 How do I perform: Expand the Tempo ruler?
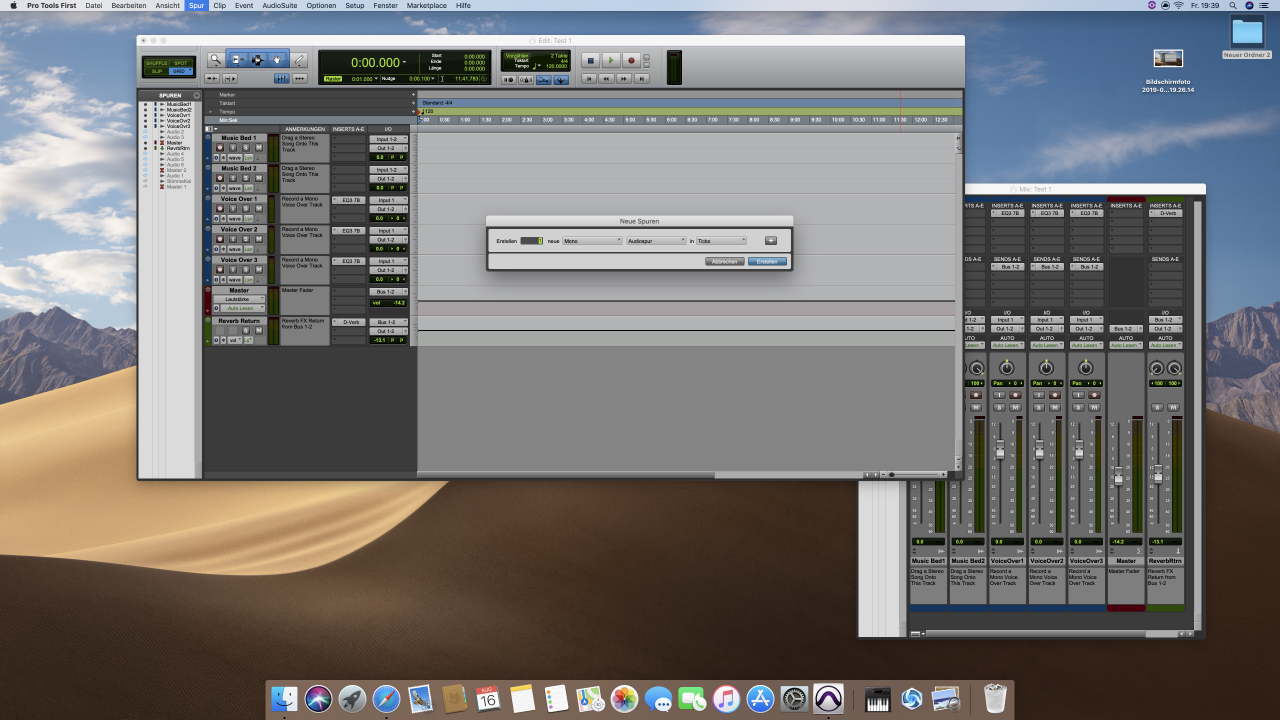pyautogui.click(x=211, y=112)
